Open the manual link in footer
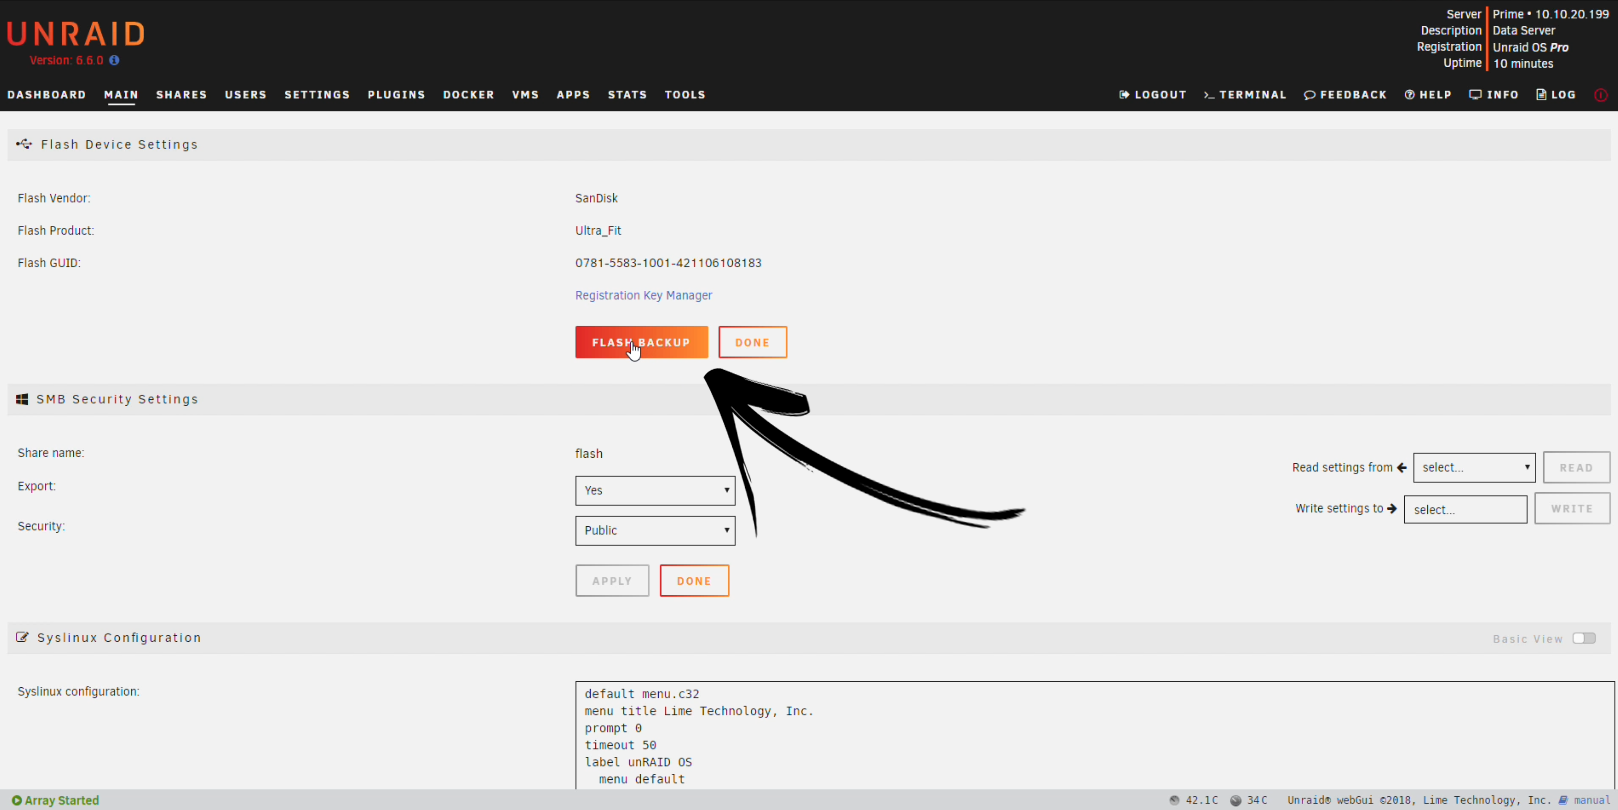This screenshot has height=810, width=1618. [1591, 800]
